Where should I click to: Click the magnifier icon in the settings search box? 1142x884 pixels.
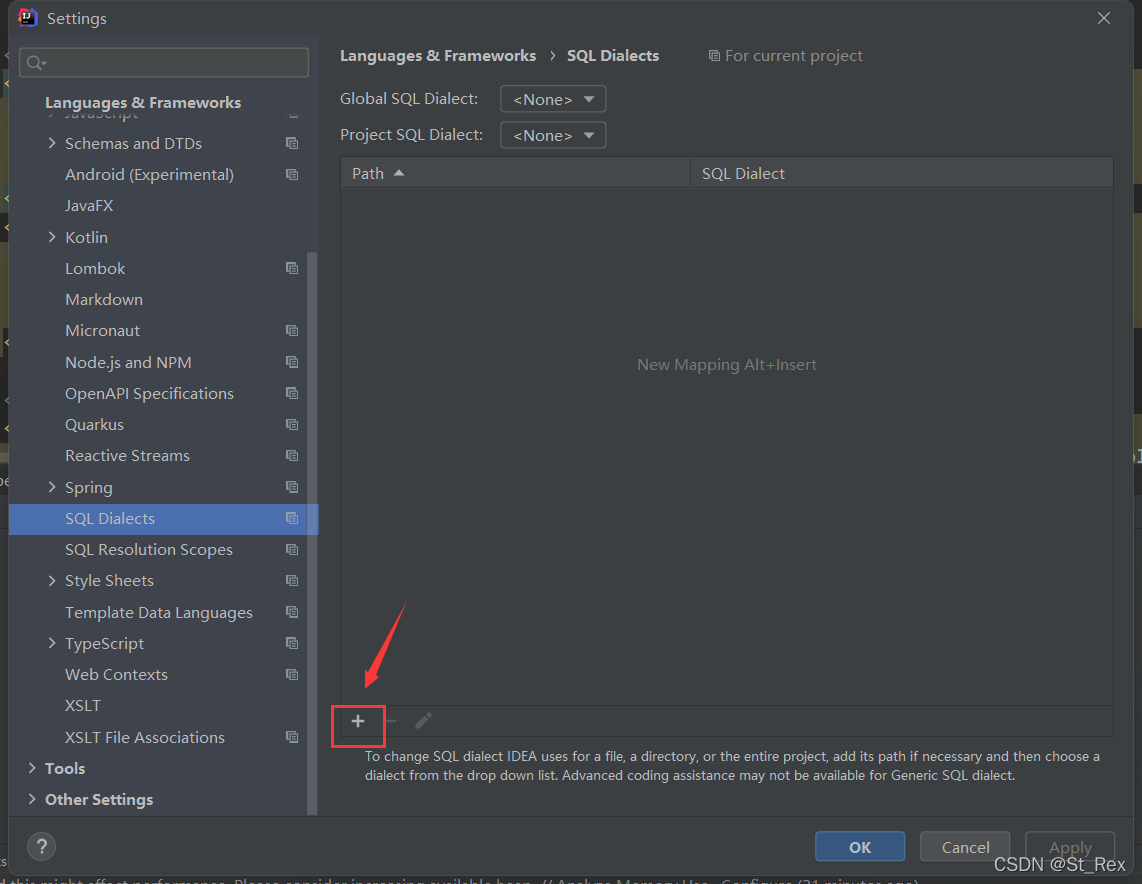pos(35,62)
